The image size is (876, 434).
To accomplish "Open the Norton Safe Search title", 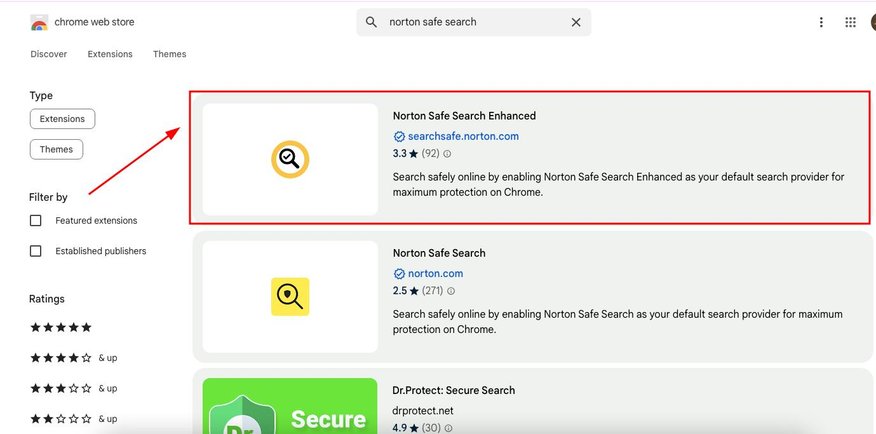I will [x=439, y=253].
